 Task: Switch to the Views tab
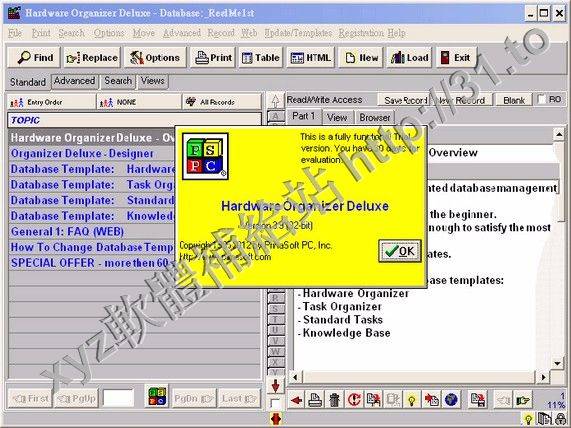(153, 81)
